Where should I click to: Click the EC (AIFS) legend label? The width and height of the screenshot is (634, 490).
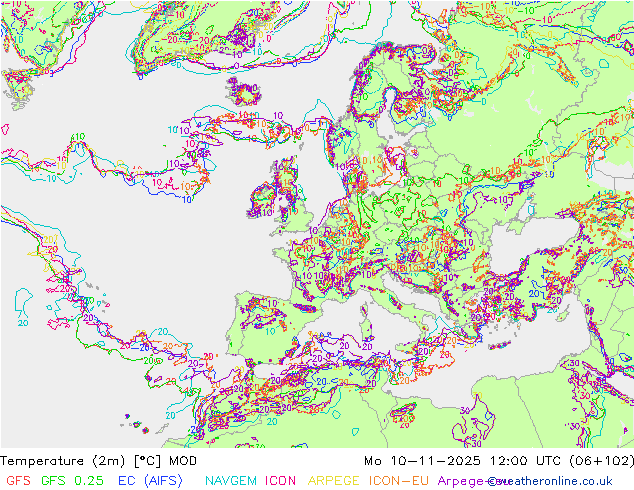click(150, 481)
